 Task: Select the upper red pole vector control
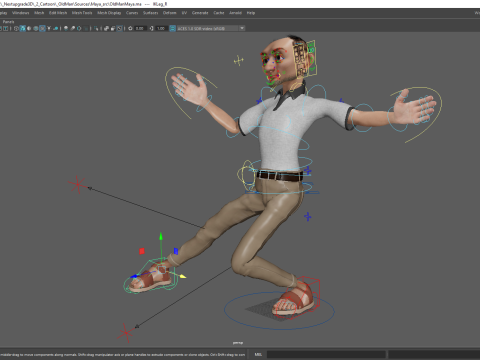point(78,184)
